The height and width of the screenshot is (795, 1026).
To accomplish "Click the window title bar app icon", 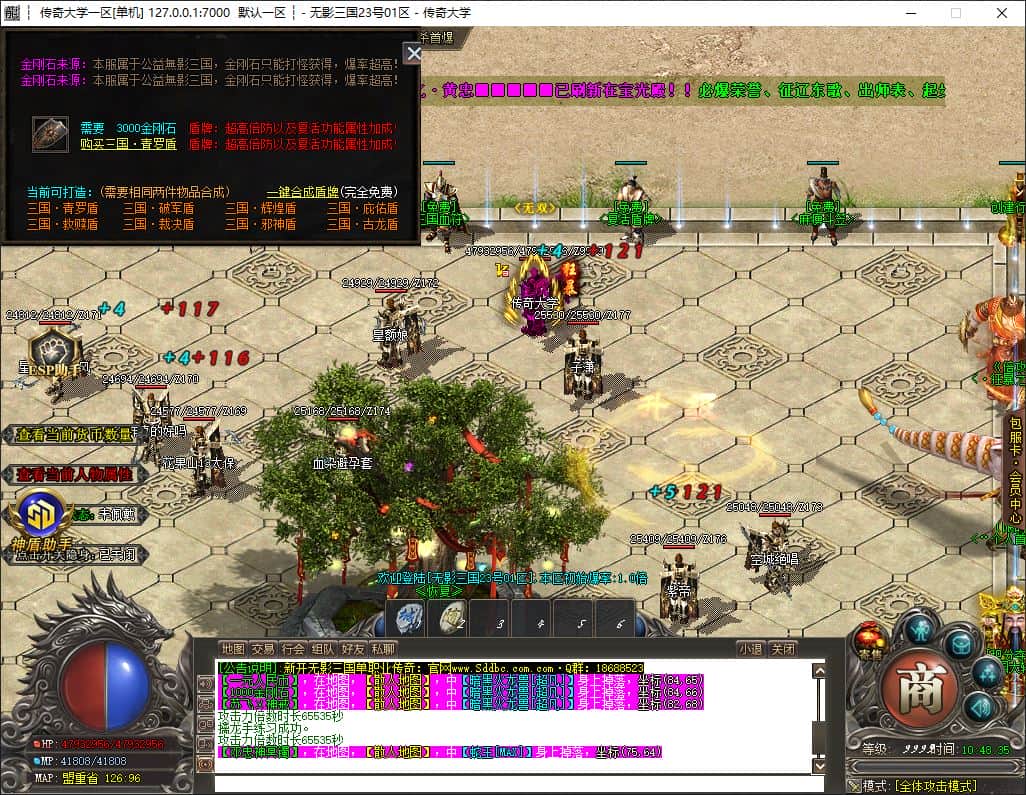I will pos(12,12).
